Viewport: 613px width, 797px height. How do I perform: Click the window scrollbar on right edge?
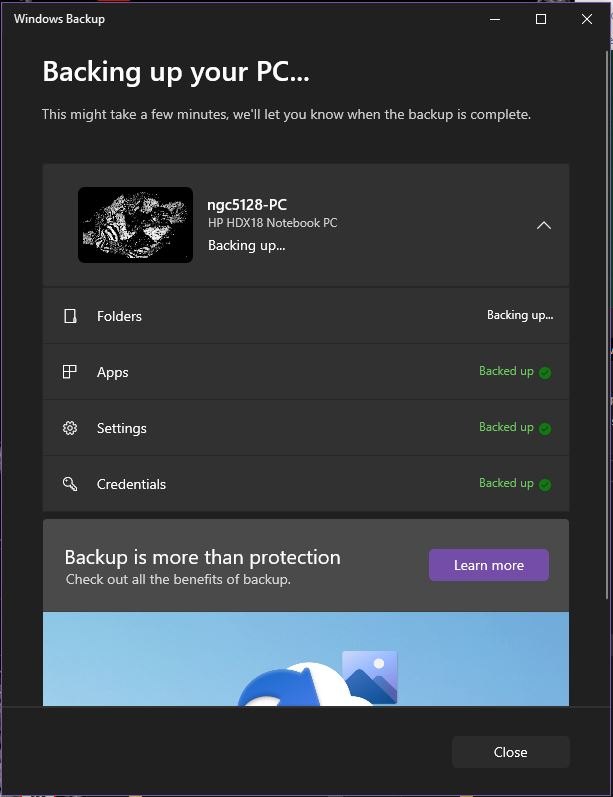607,325
